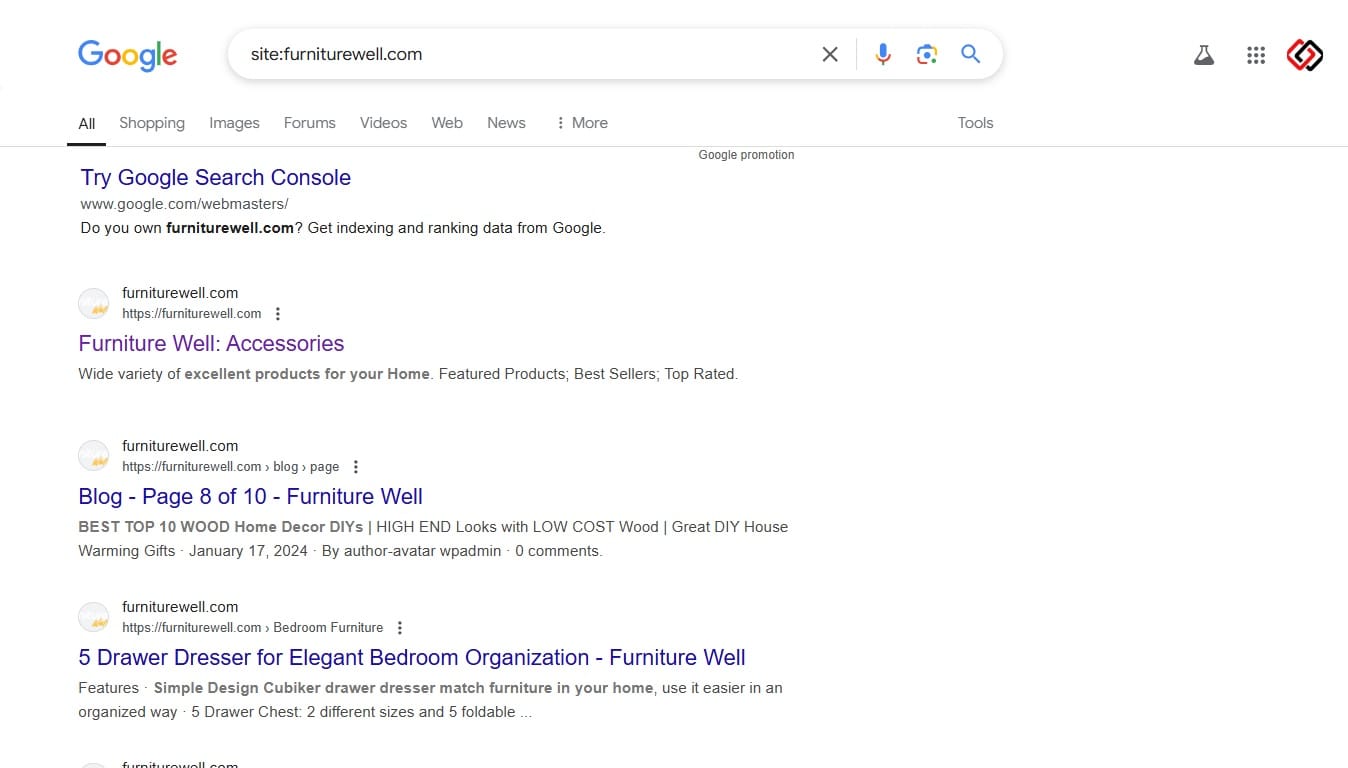
Task: Open three-dot menu for Bedroom Furniture result
Action: pyautogui.click(x=399, y=628)
